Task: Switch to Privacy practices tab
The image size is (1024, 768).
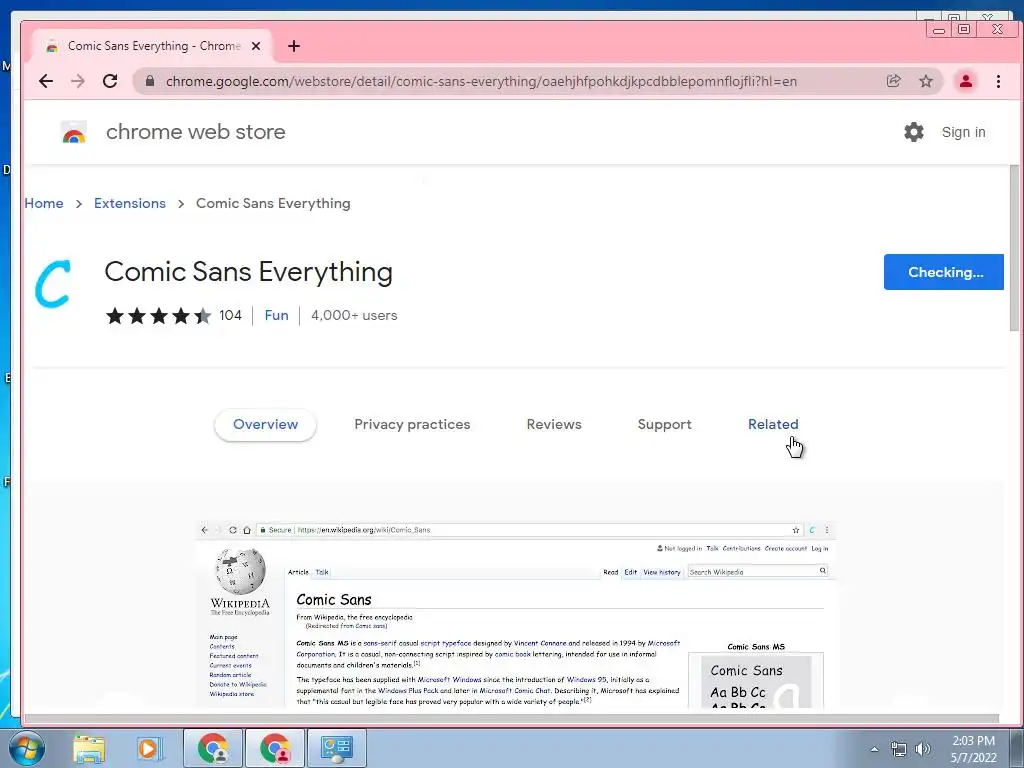Action: [412, 424]
